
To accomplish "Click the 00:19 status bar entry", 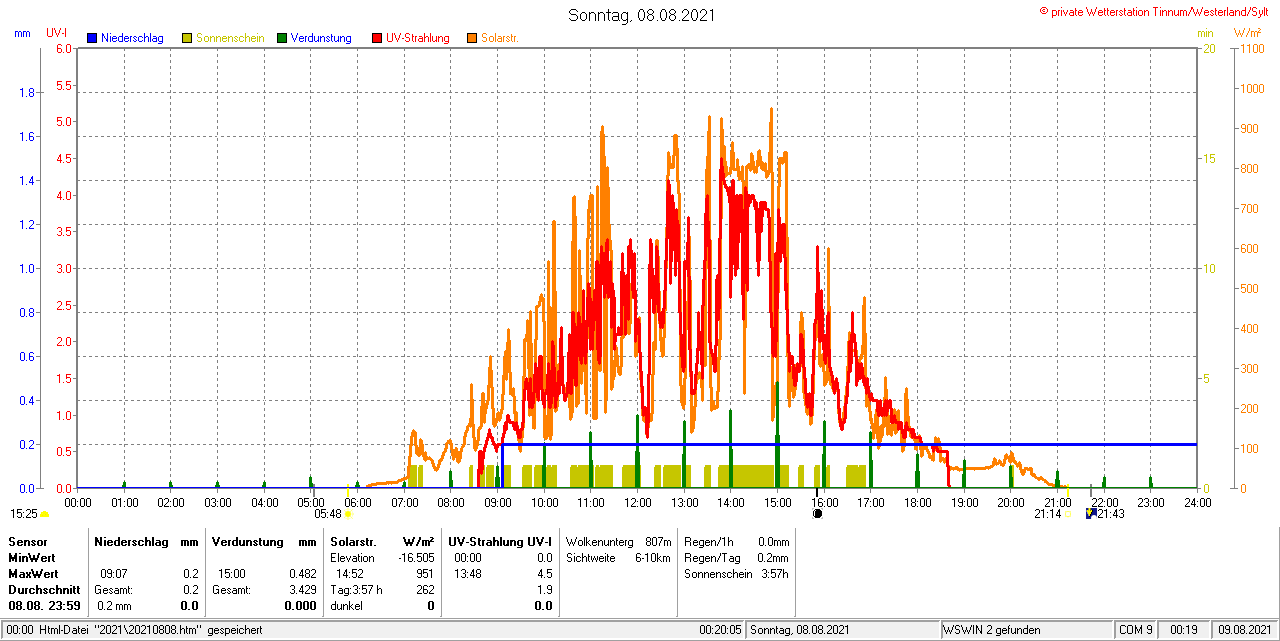I will (1183, 630).
